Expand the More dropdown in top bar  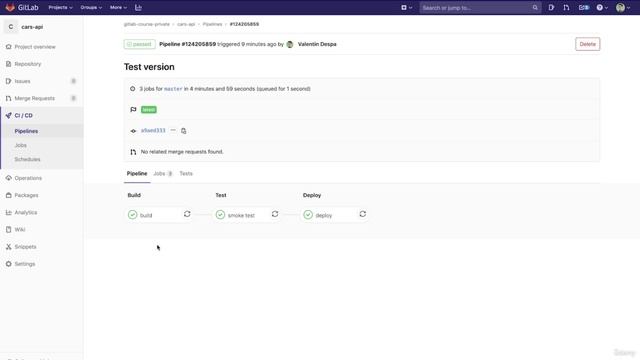tap(118, 7)
